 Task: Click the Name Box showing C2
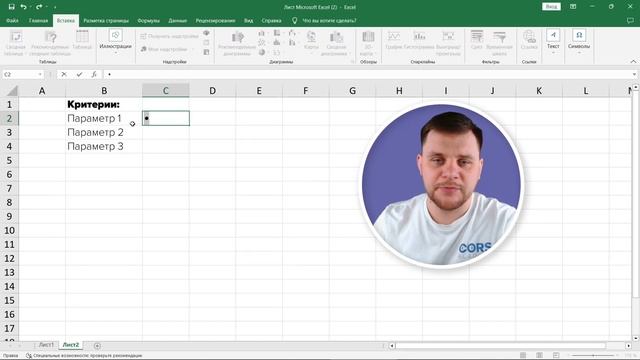click(20, 74)
